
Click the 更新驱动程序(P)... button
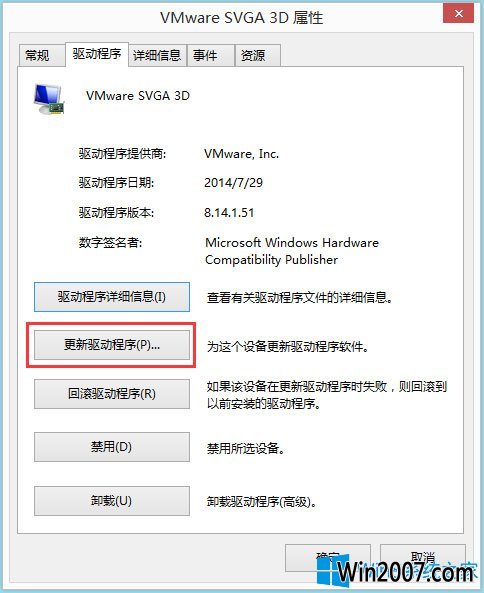point(112,345)
